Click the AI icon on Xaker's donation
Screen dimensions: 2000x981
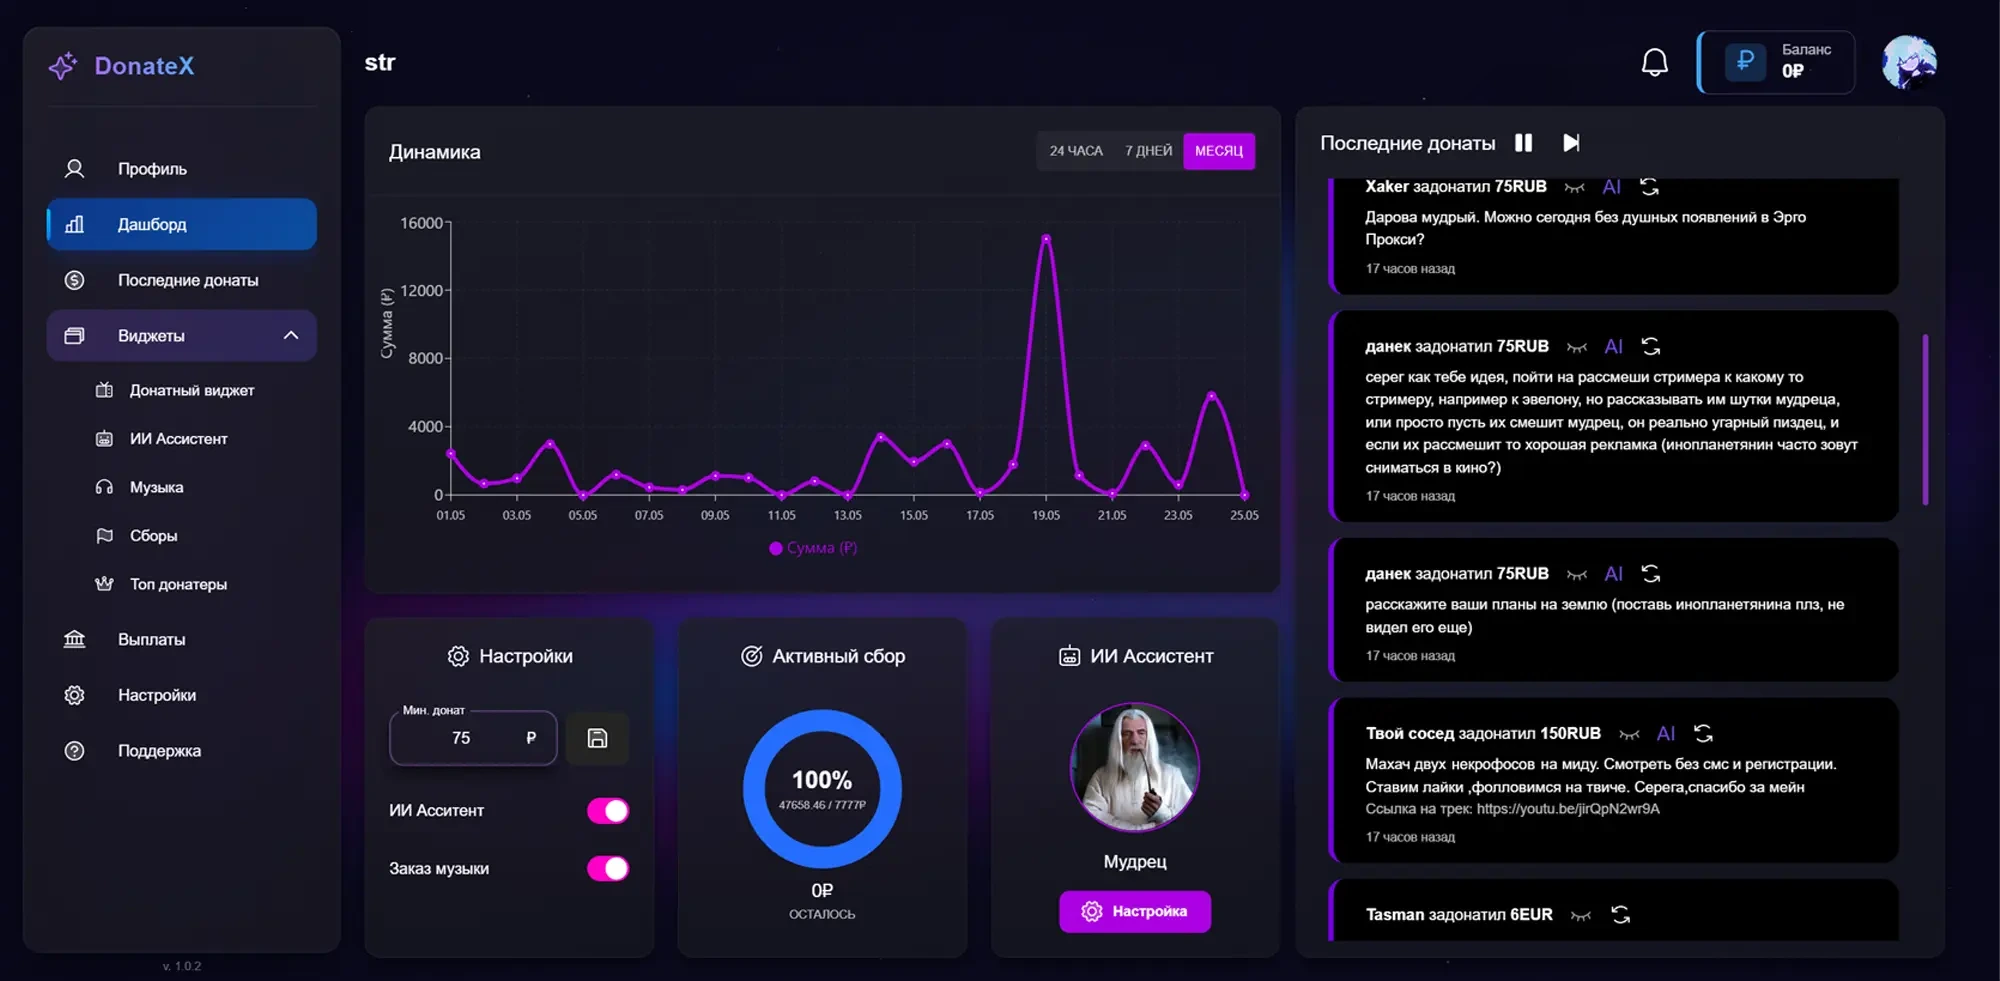click(x=1612, y=187)
